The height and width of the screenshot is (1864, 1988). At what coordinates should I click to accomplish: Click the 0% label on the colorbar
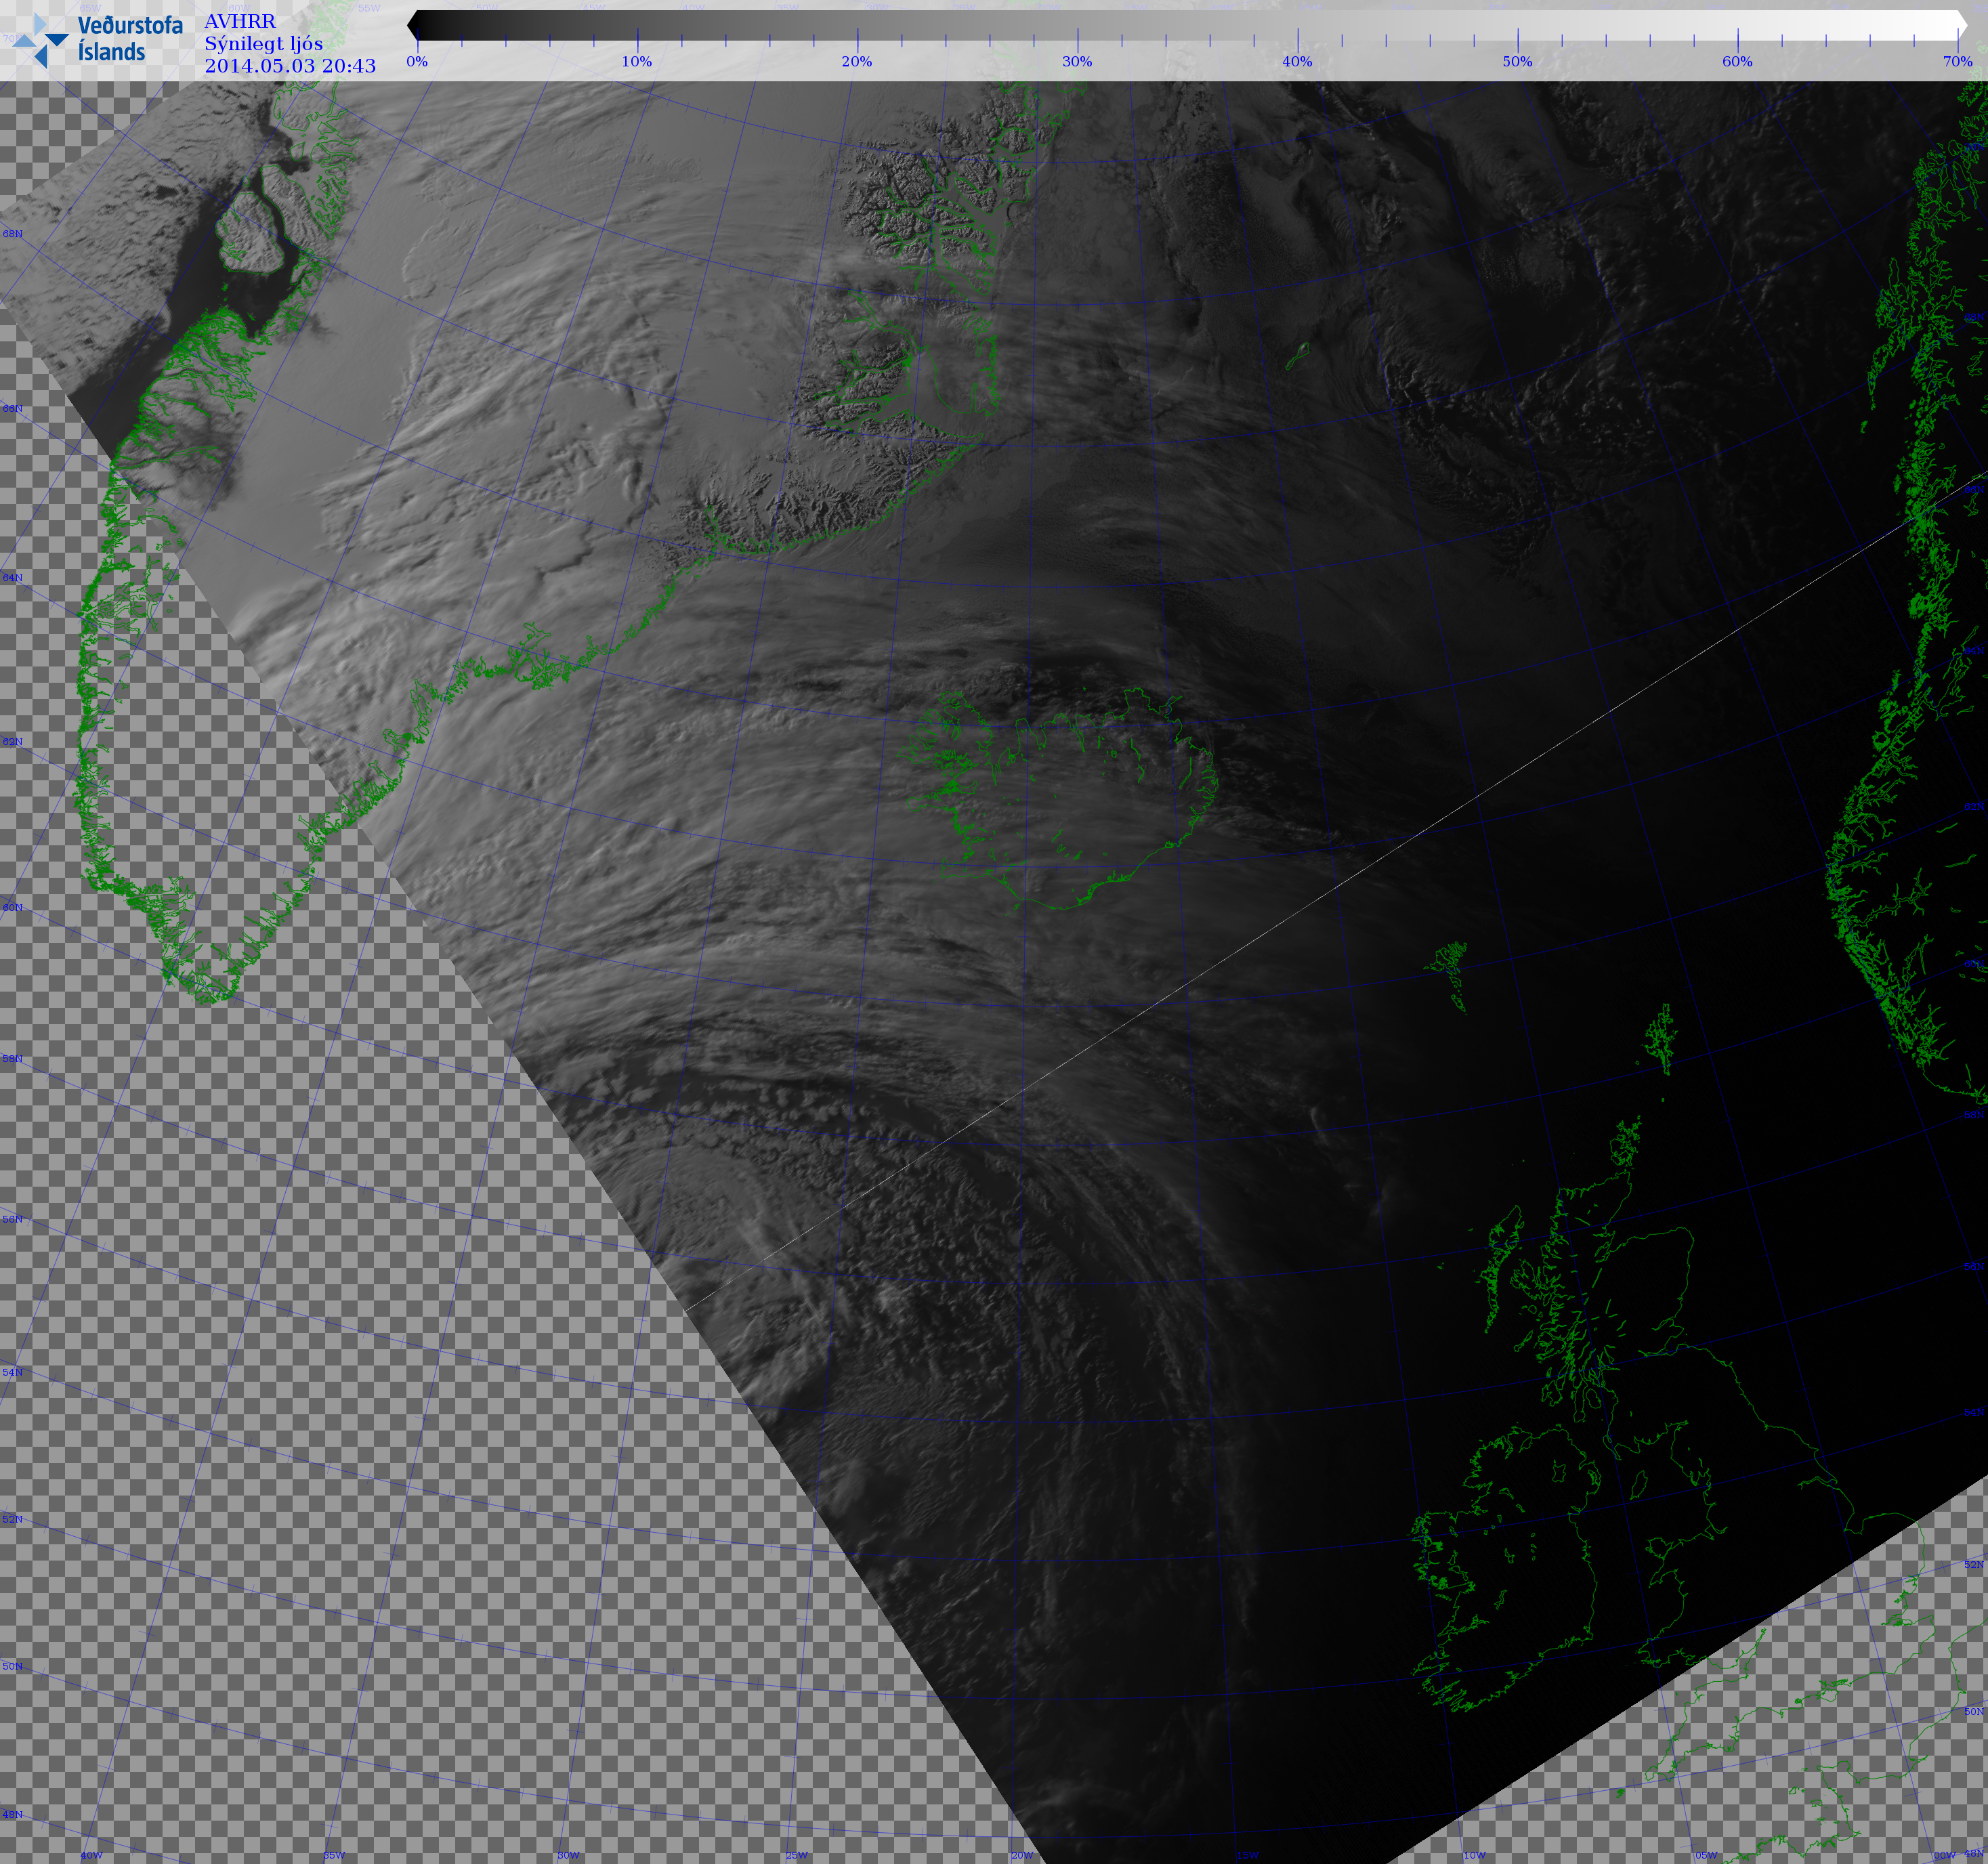417,62
